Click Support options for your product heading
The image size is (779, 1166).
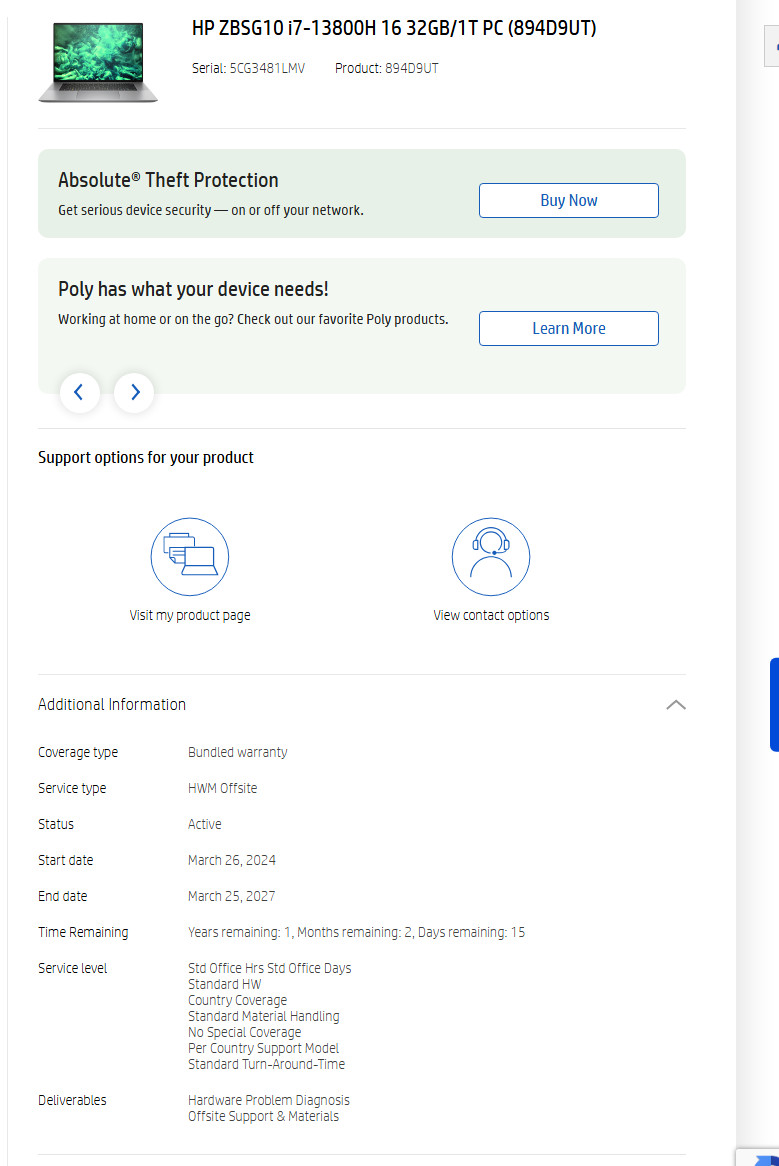tap(146, 457)
